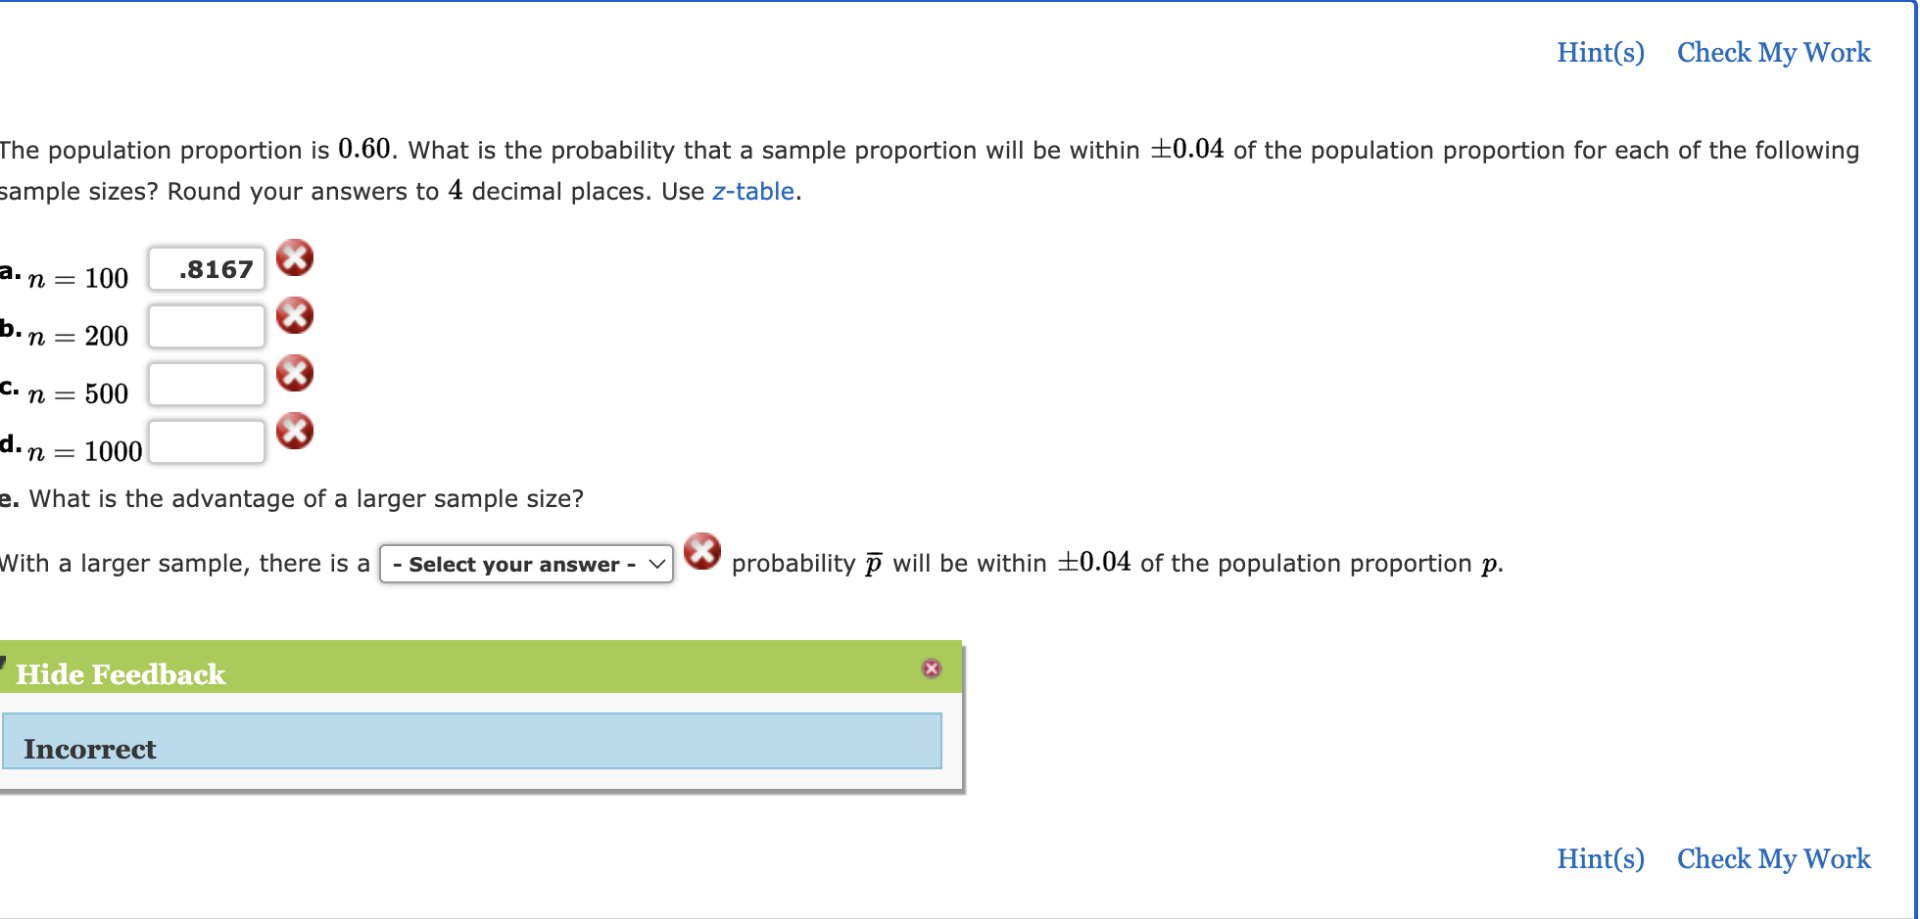
Task: Click the red error icon beside n=1000 field
Action: click(x=294, y=431)
